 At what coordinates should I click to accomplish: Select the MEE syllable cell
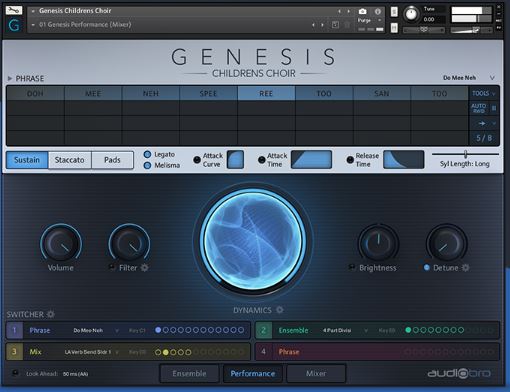[x=93, y=93]
